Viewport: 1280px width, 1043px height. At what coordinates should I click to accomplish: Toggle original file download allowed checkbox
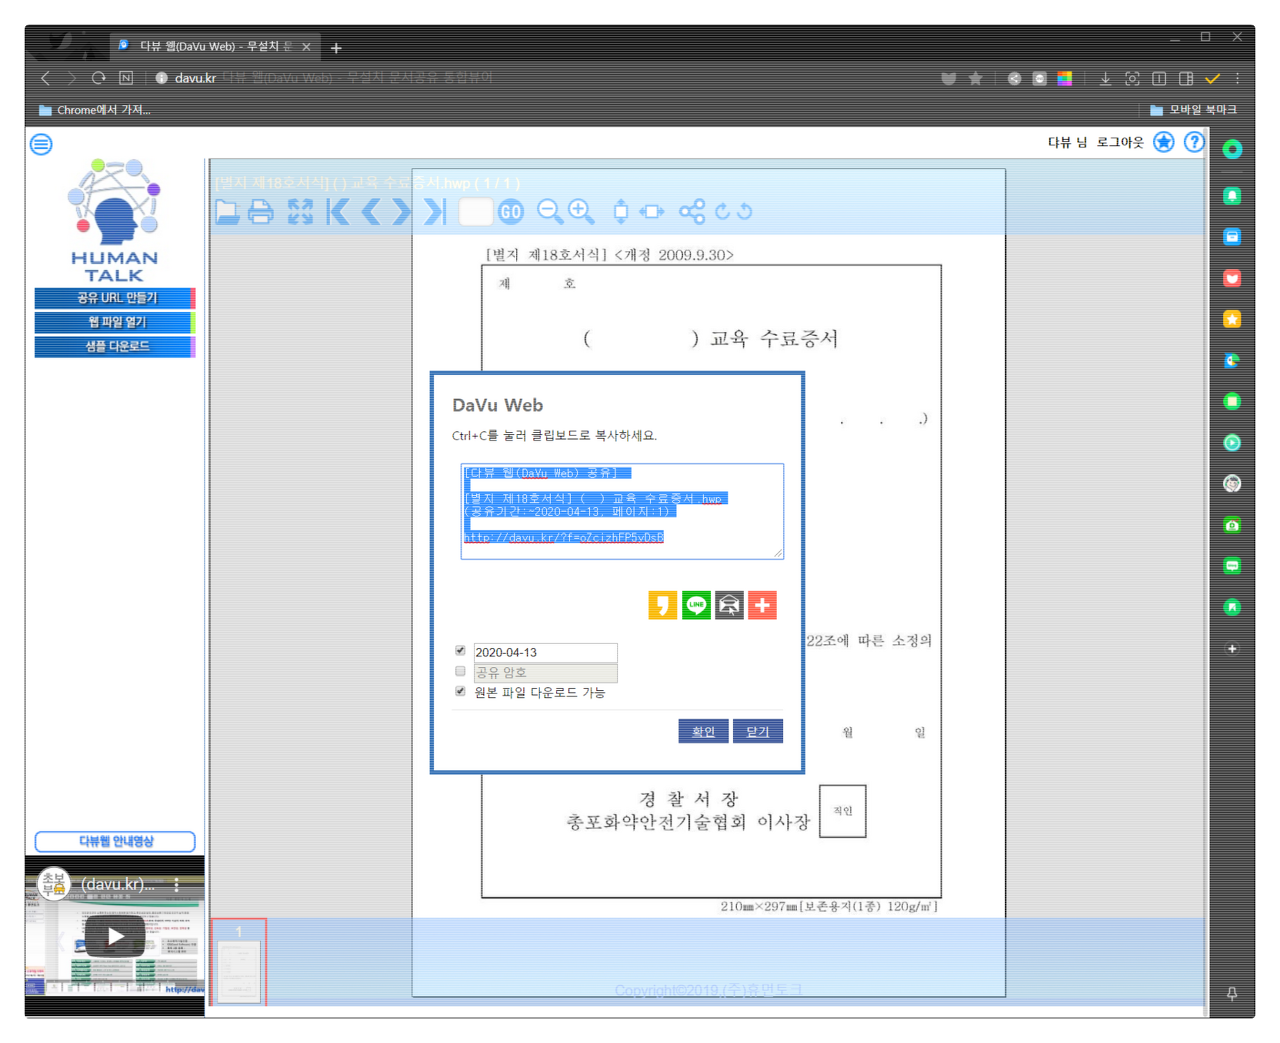tap(460, 691)
